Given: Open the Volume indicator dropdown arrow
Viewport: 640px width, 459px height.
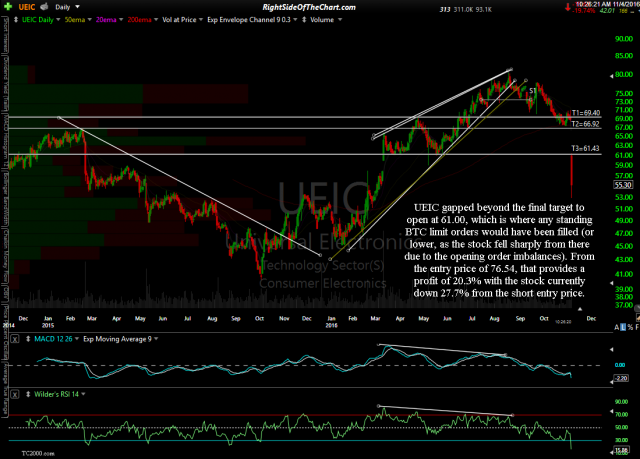Looking at the screenshot, I should 340,20.
